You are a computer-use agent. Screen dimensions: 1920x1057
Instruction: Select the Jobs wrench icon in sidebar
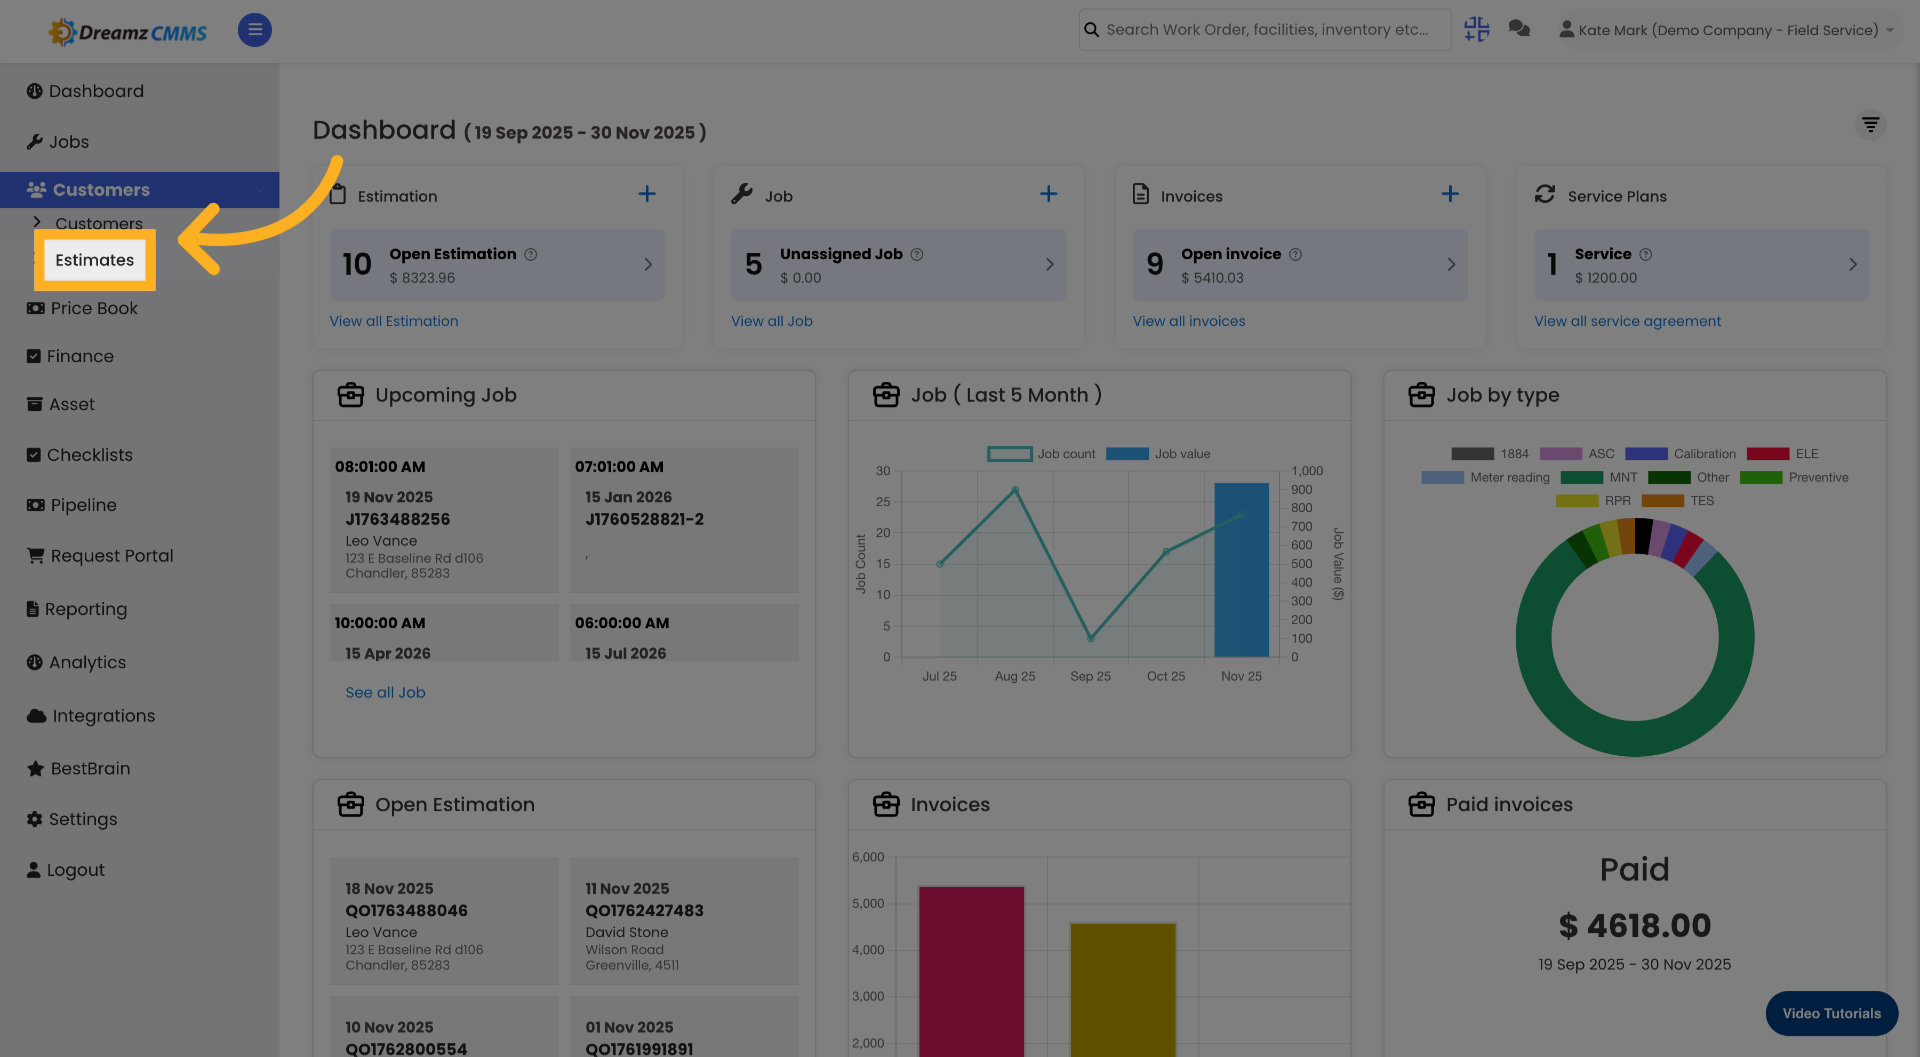click(x=36, y=141)
